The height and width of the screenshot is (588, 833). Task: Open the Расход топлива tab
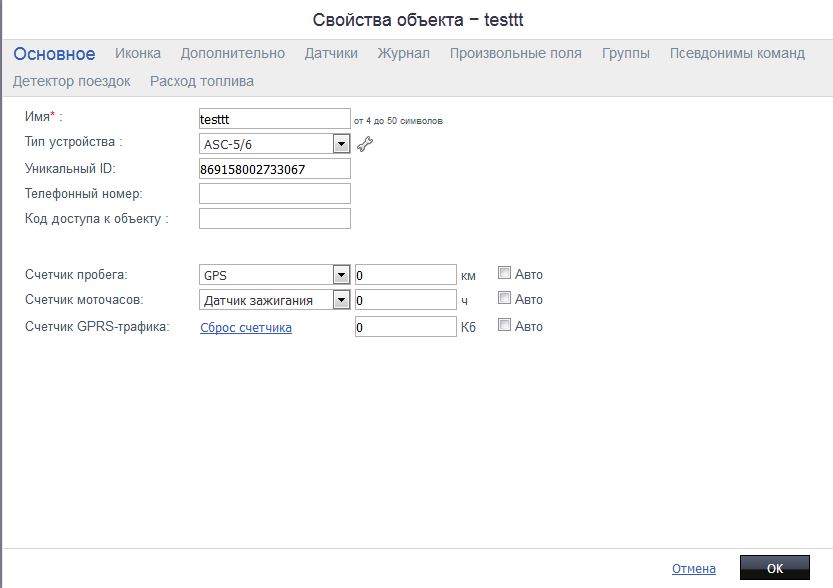(202, 81)
